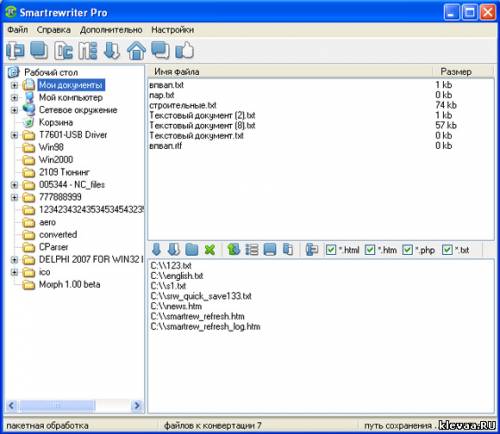Click the text-cursor panel icon in the top toolbar

tap(15, 51)
